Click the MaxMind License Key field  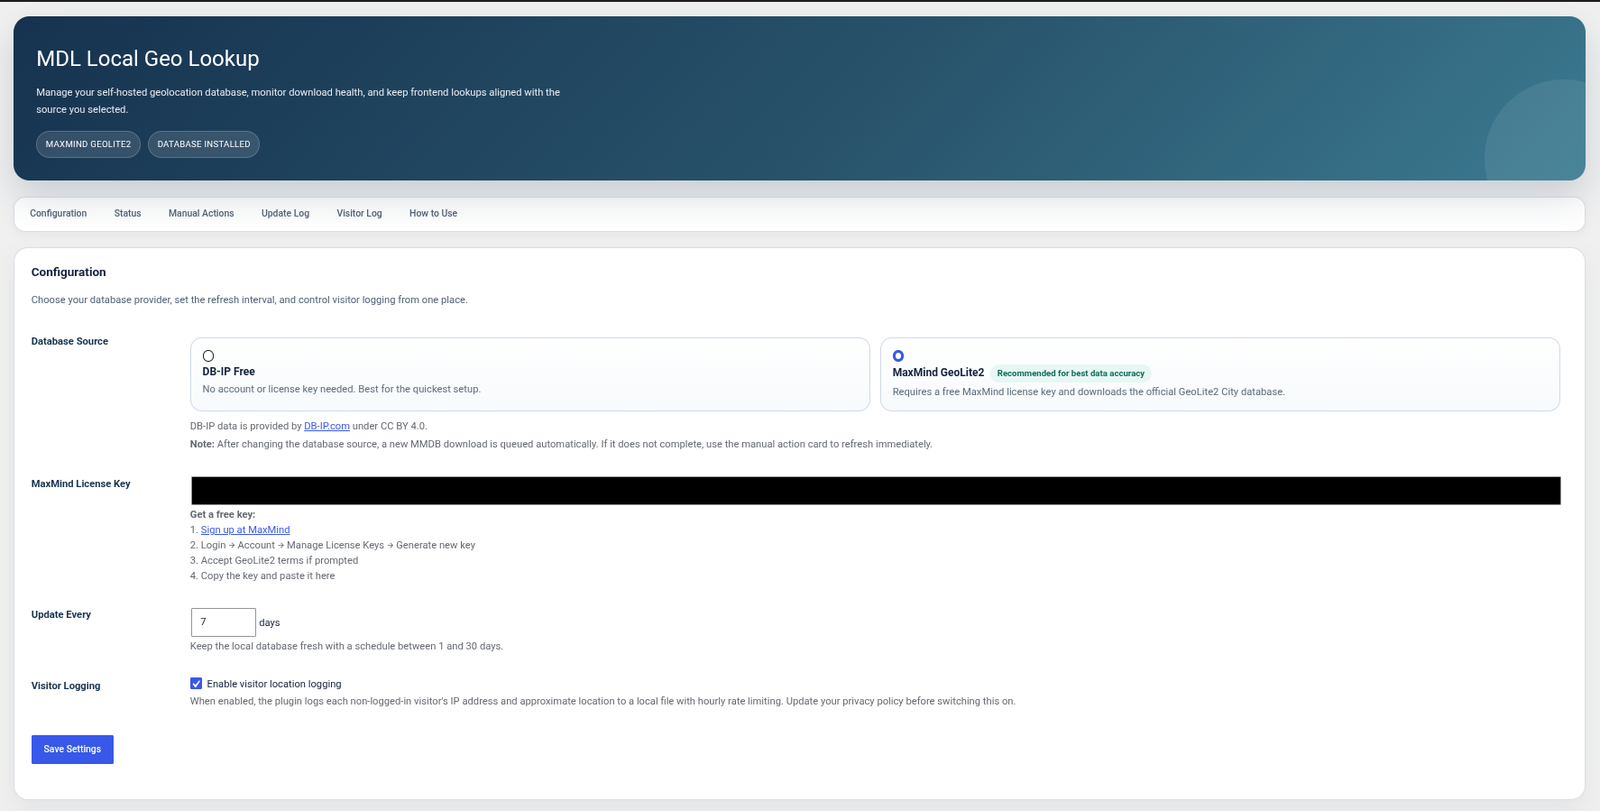[876, 491]
